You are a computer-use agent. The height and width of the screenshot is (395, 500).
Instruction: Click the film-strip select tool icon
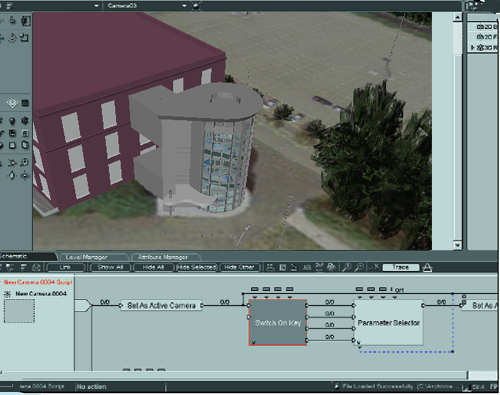point(26,21)
